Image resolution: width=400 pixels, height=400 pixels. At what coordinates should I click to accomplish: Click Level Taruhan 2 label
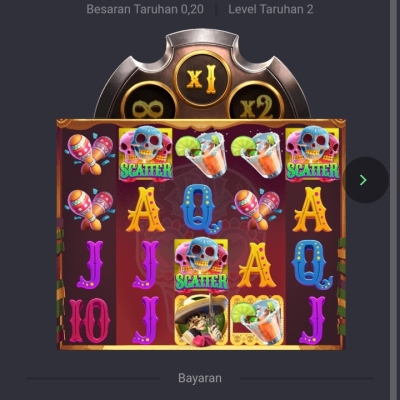pyautogui.click(x=271, y=9)
